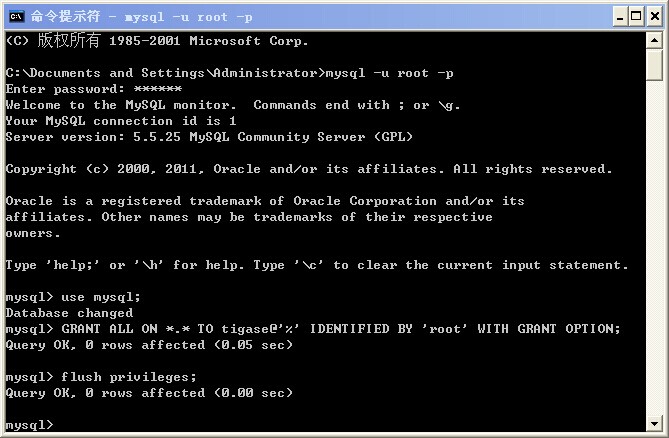Image resolution: width=669 pixels, height=438 pixels.
Task: Click the 'use mysql;' command text
Action: [101, 297]
